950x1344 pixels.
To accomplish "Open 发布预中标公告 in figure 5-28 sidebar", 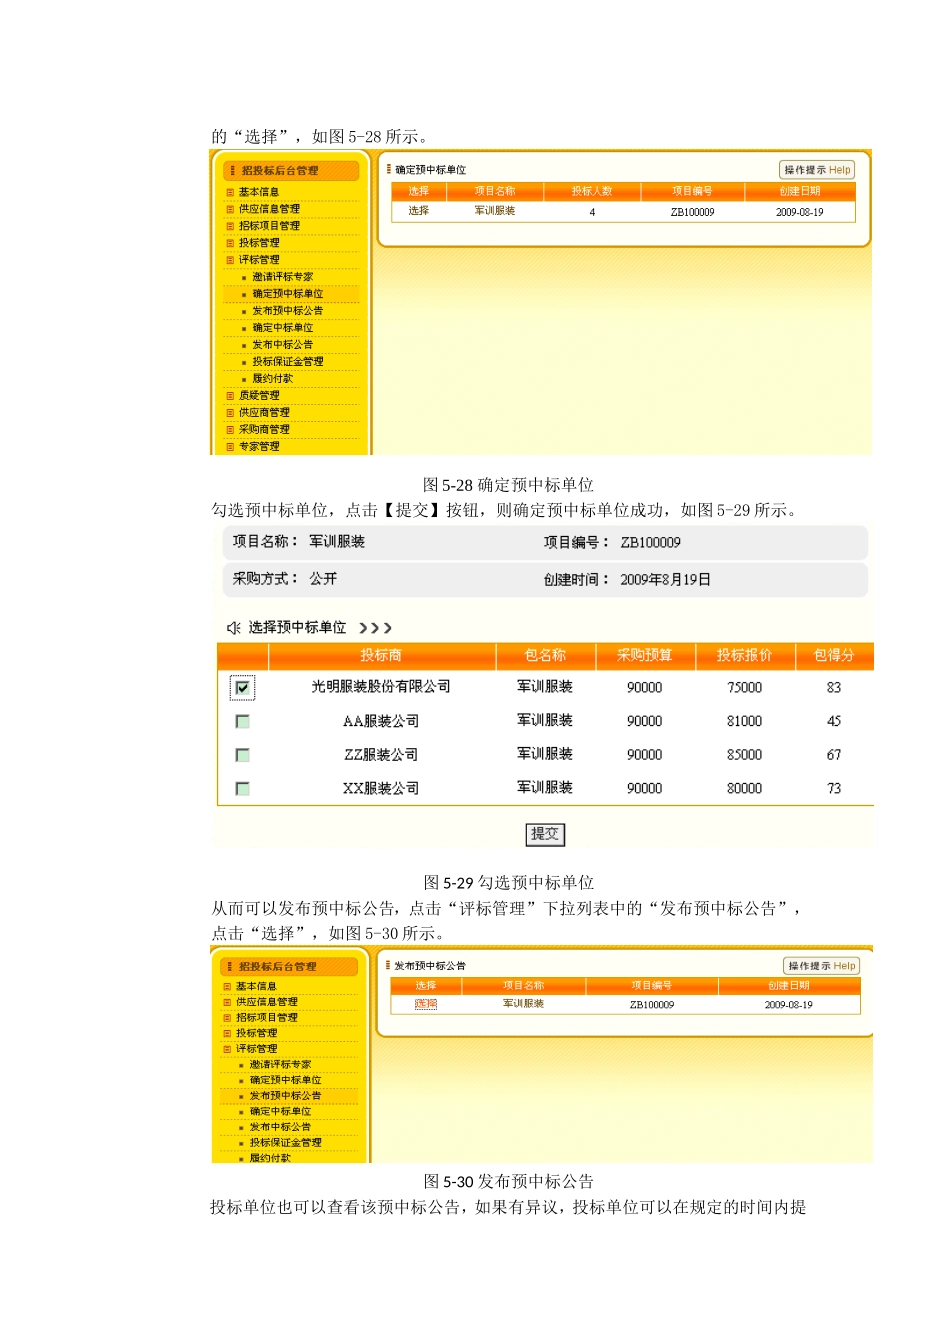I will tap(287, 311).
